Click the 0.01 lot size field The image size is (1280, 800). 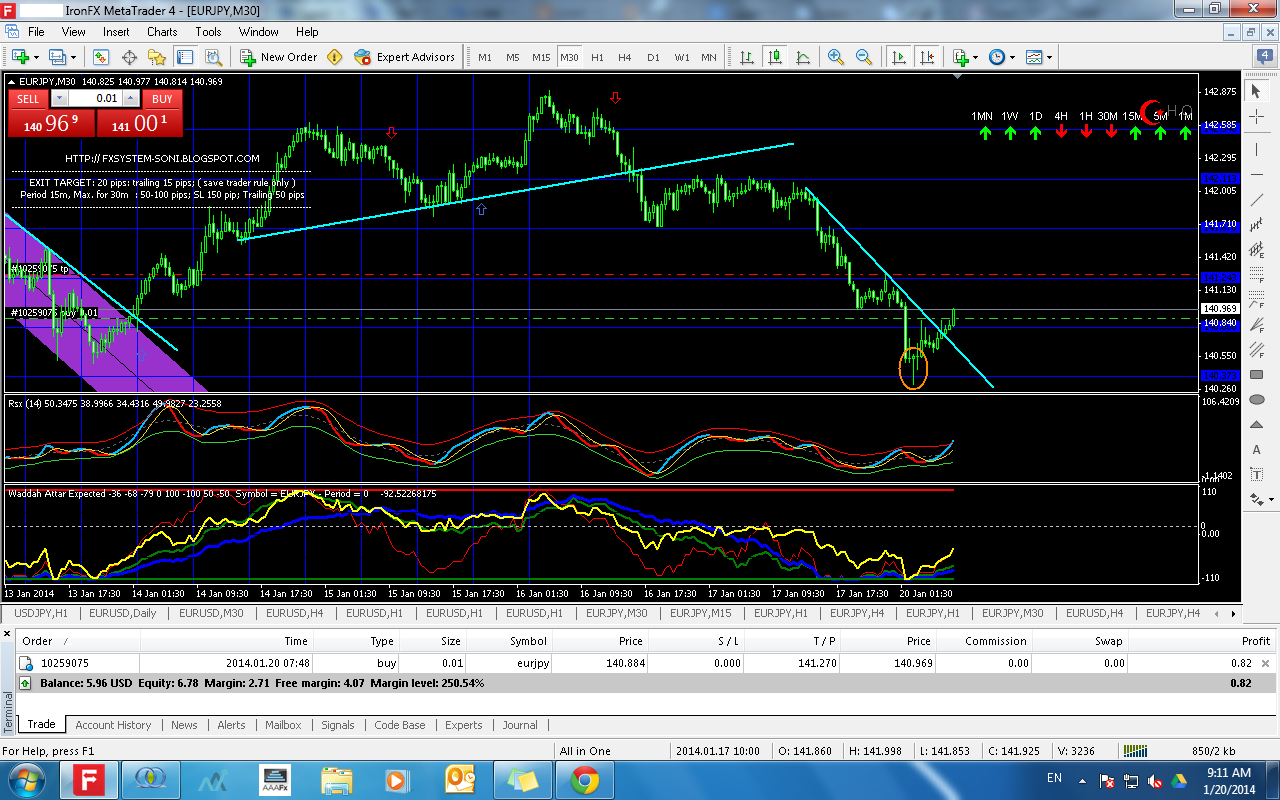(95, 98)
